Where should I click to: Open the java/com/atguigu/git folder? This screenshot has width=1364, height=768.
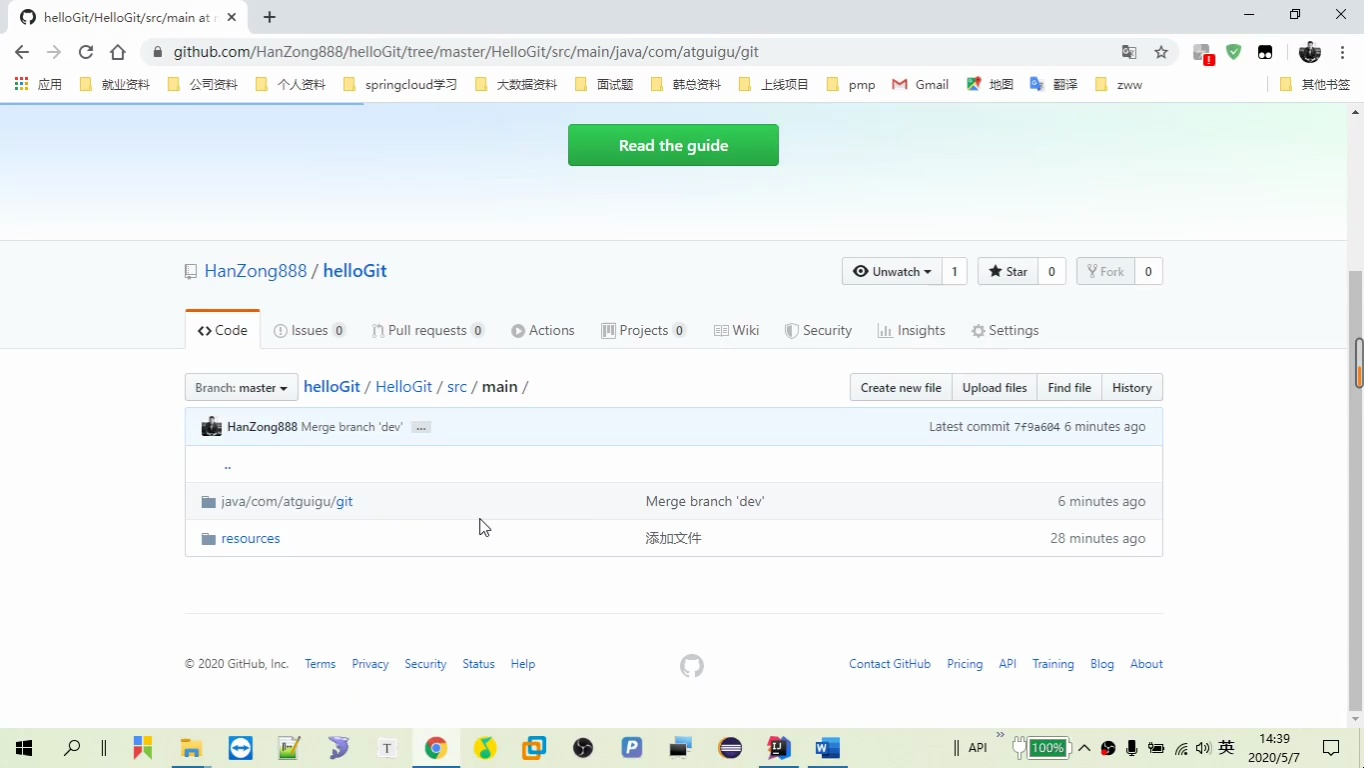[x=287, y=502]
